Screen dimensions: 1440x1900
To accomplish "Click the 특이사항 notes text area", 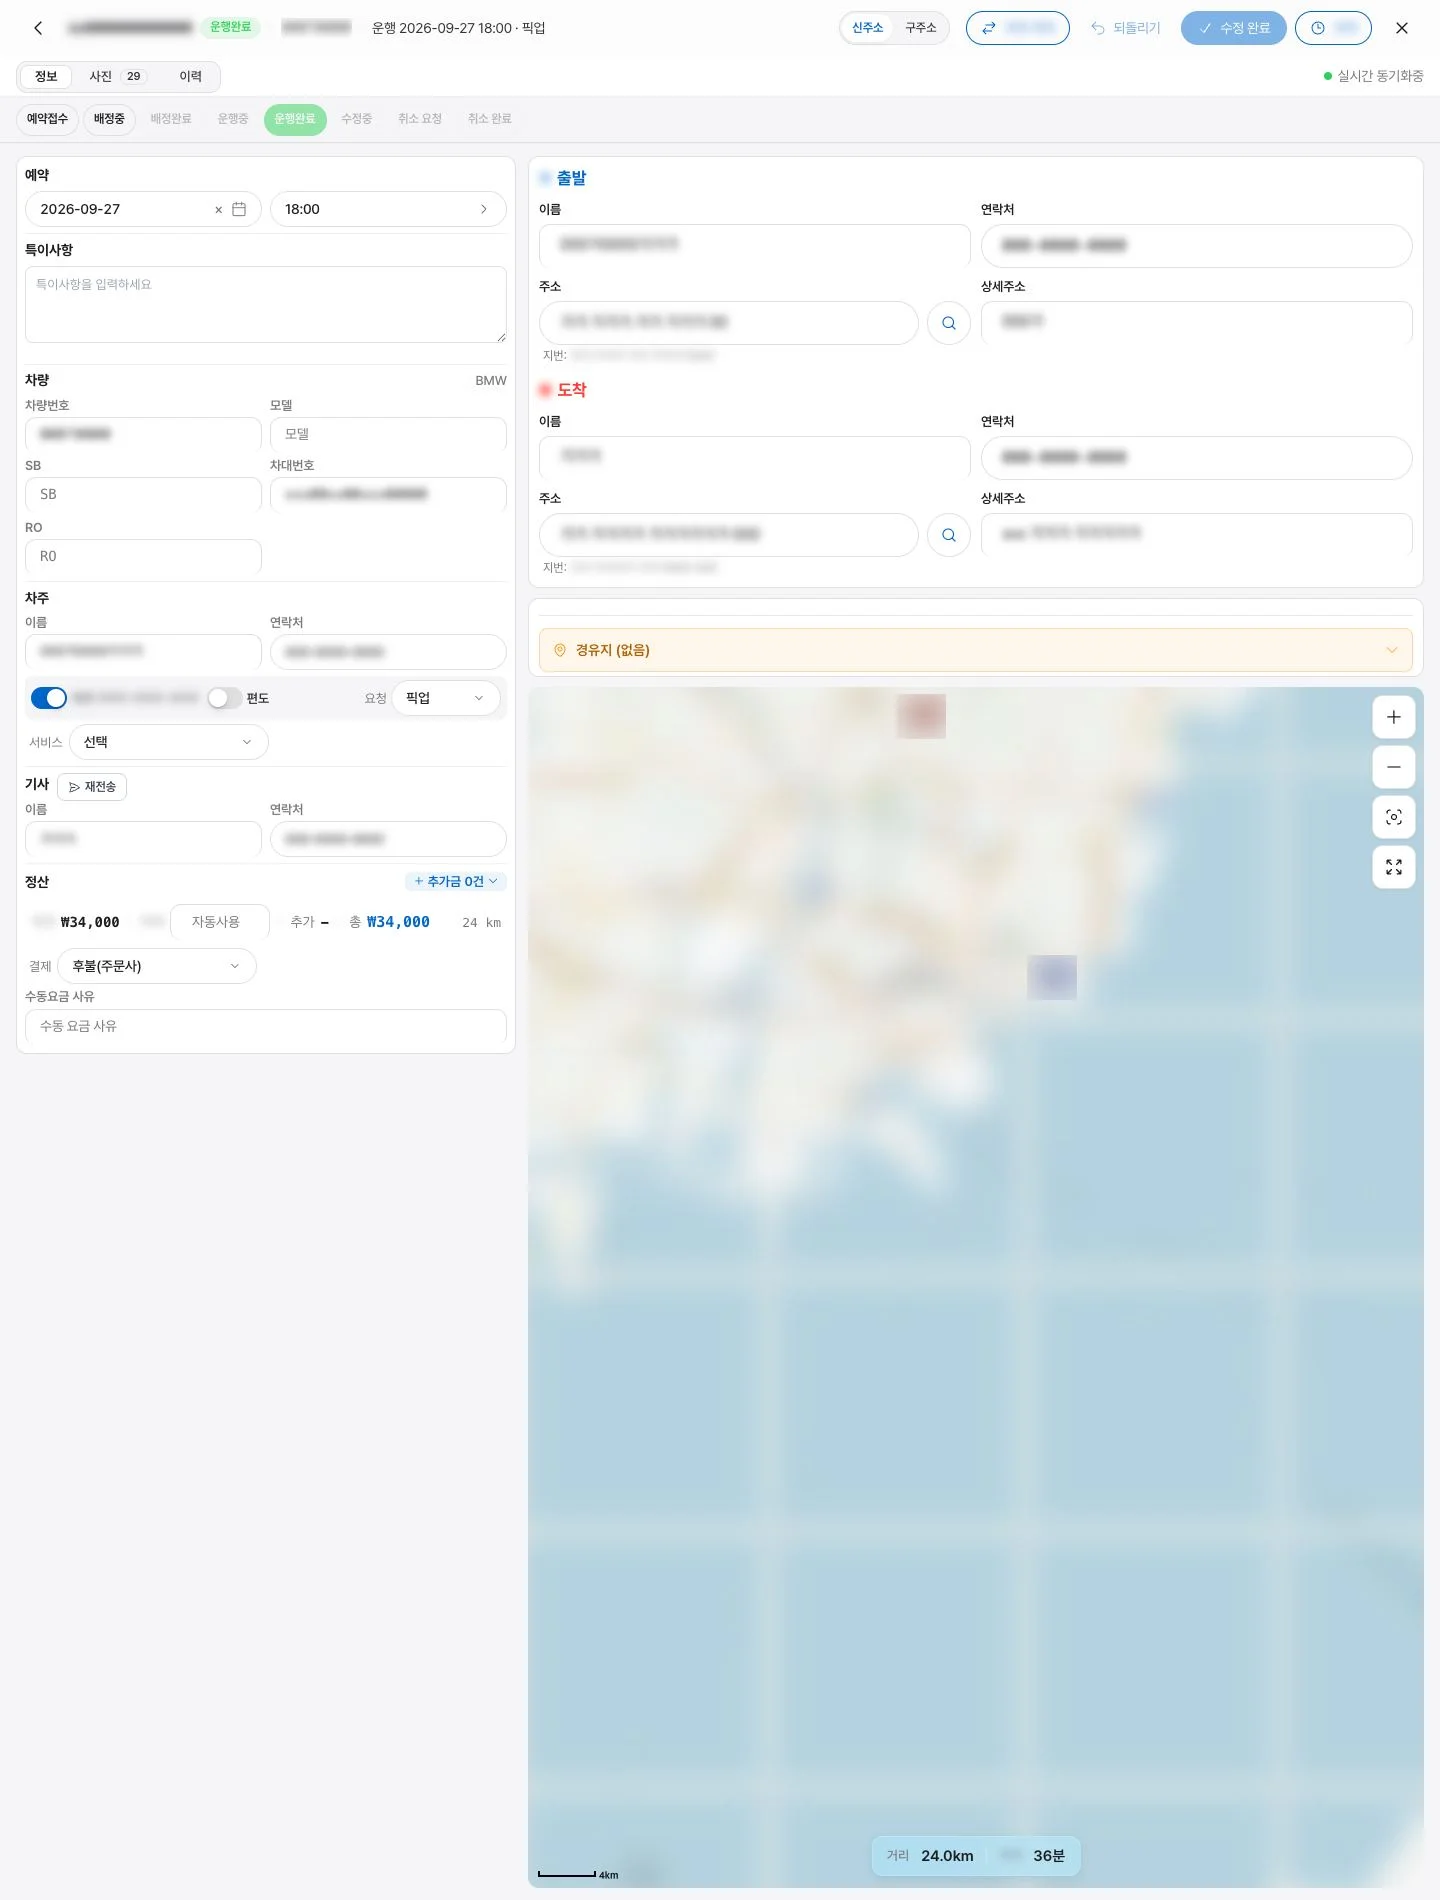I will (x=266, y=304).
